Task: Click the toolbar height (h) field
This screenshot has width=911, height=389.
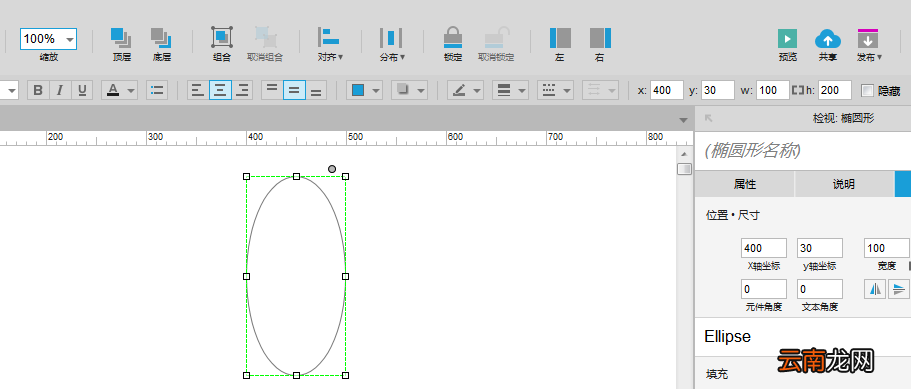Action: tap(835, 90)
